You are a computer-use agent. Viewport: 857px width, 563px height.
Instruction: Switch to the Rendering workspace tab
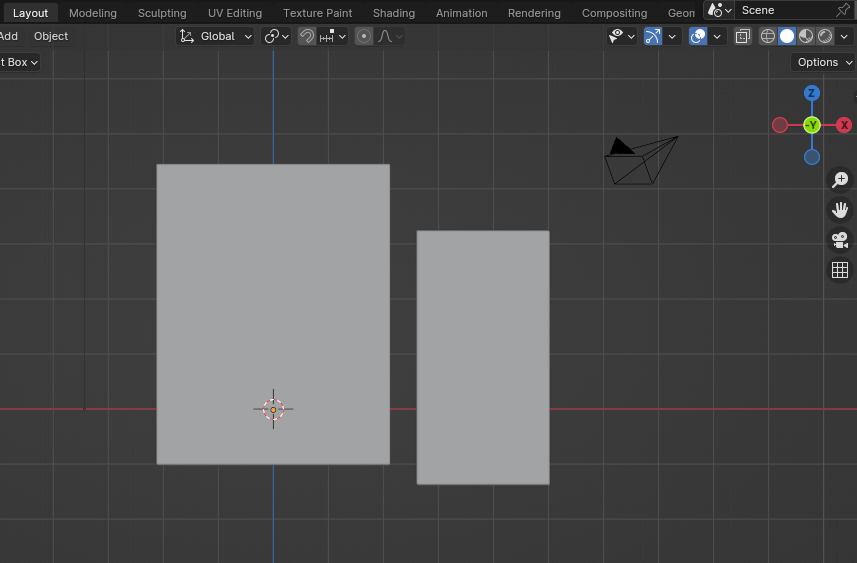(x=534, y=13)
